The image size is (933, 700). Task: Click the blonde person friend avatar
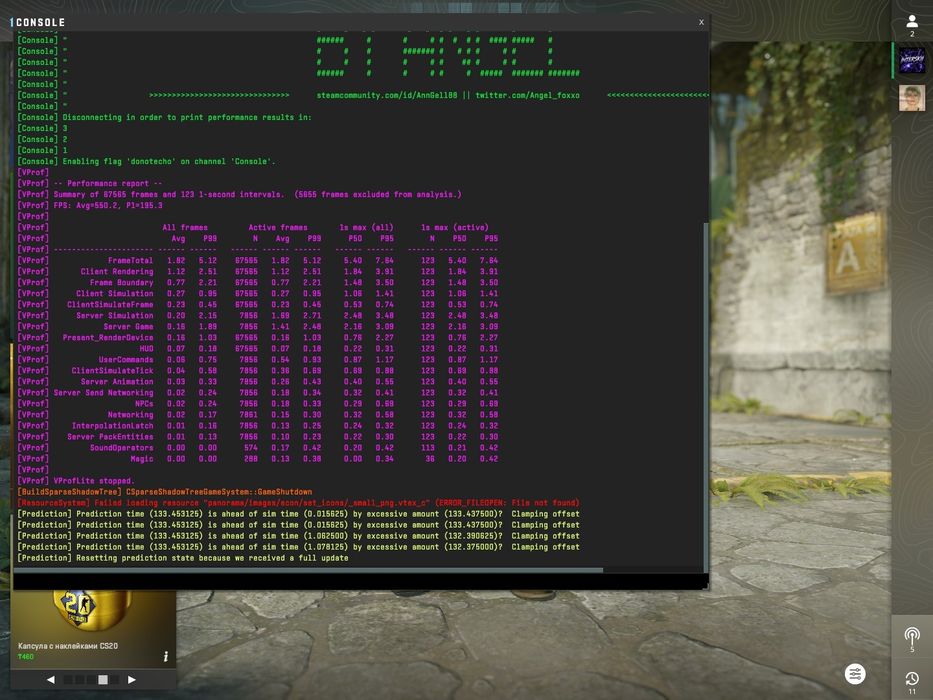pyautogui.click(x=912, y=98)
